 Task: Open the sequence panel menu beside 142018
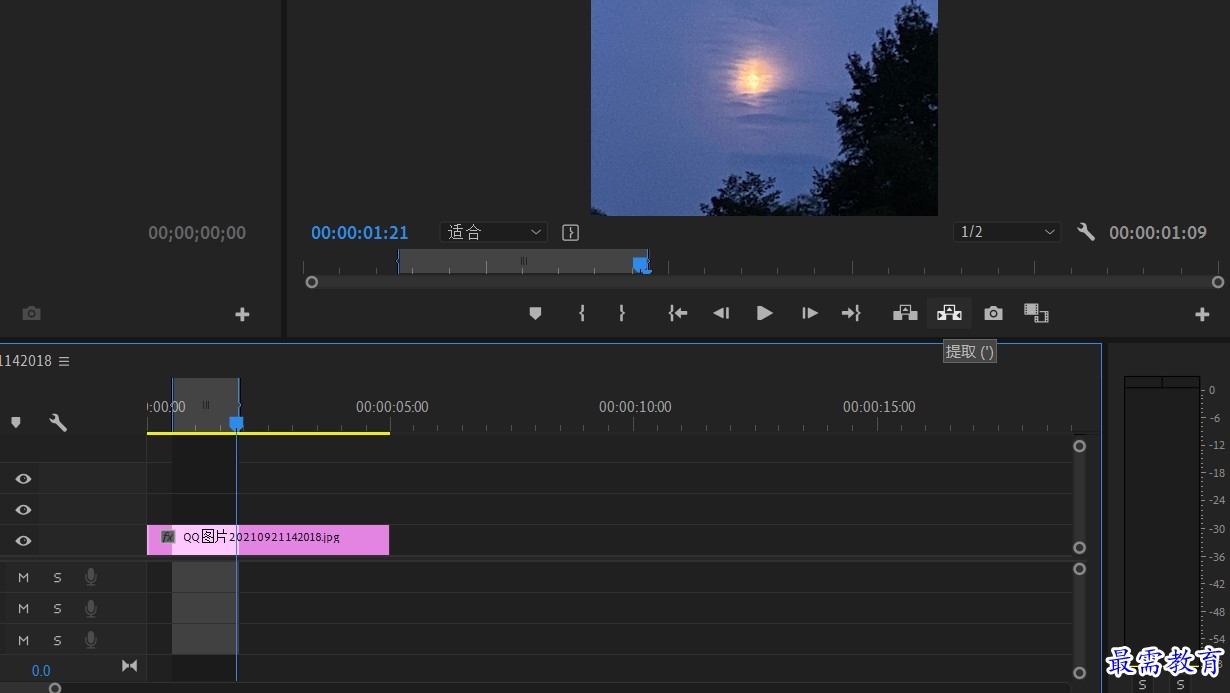64,361
